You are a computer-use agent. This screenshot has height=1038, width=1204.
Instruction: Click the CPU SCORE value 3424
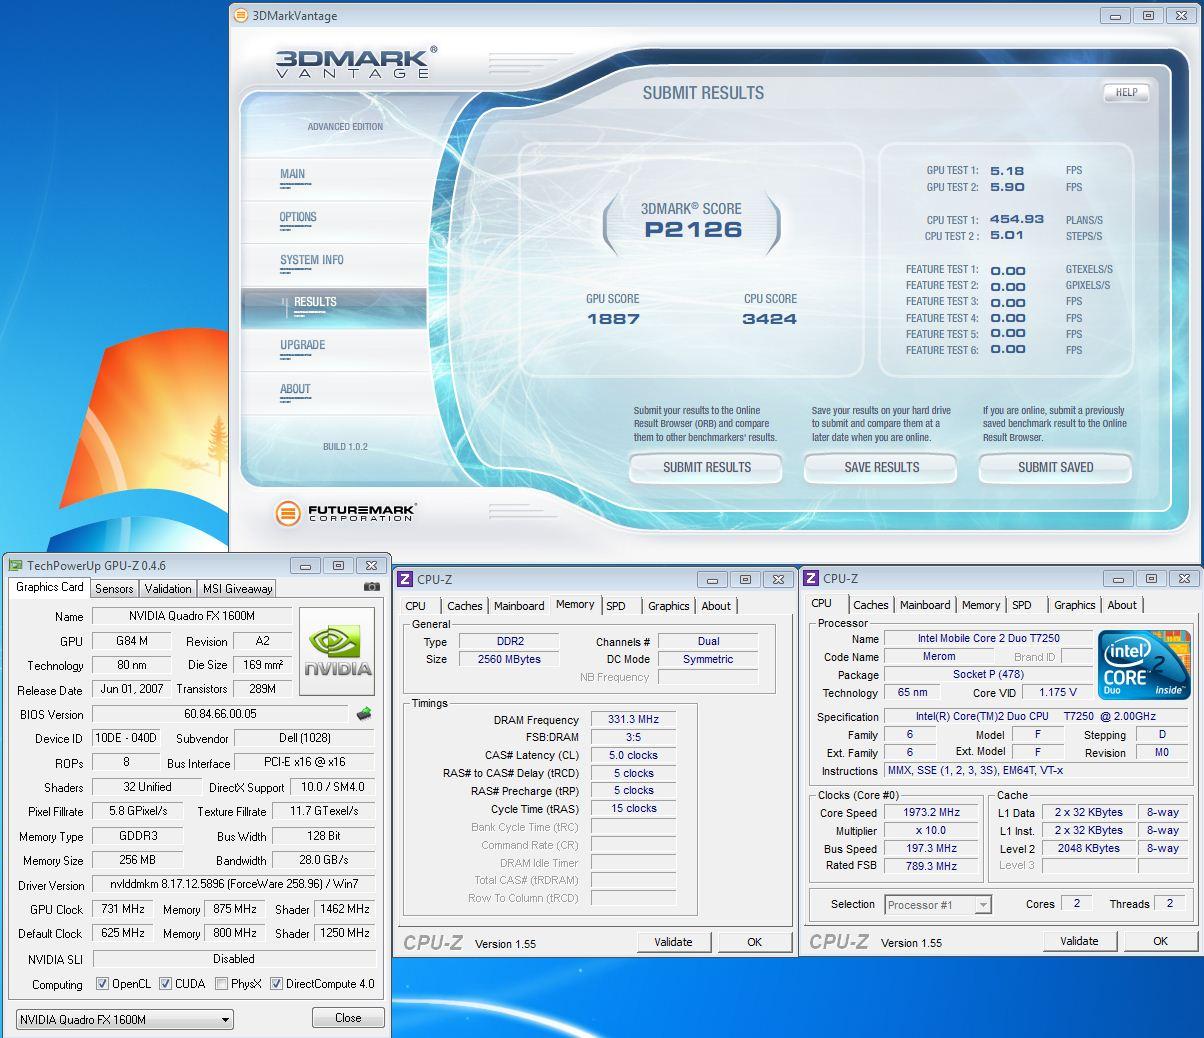click(770, 319)
